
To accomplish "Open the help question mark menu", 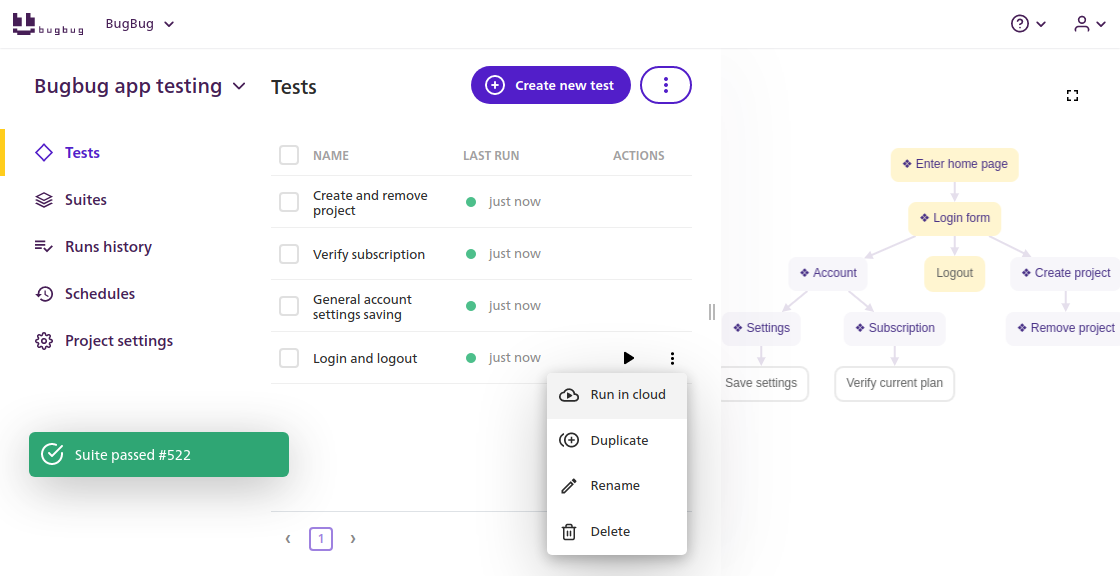I will (x=1029, y=24).
